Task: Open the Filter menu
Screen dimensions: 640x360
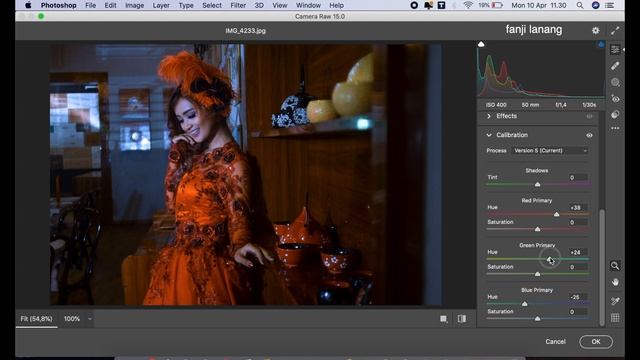Action: pos(238,5)
